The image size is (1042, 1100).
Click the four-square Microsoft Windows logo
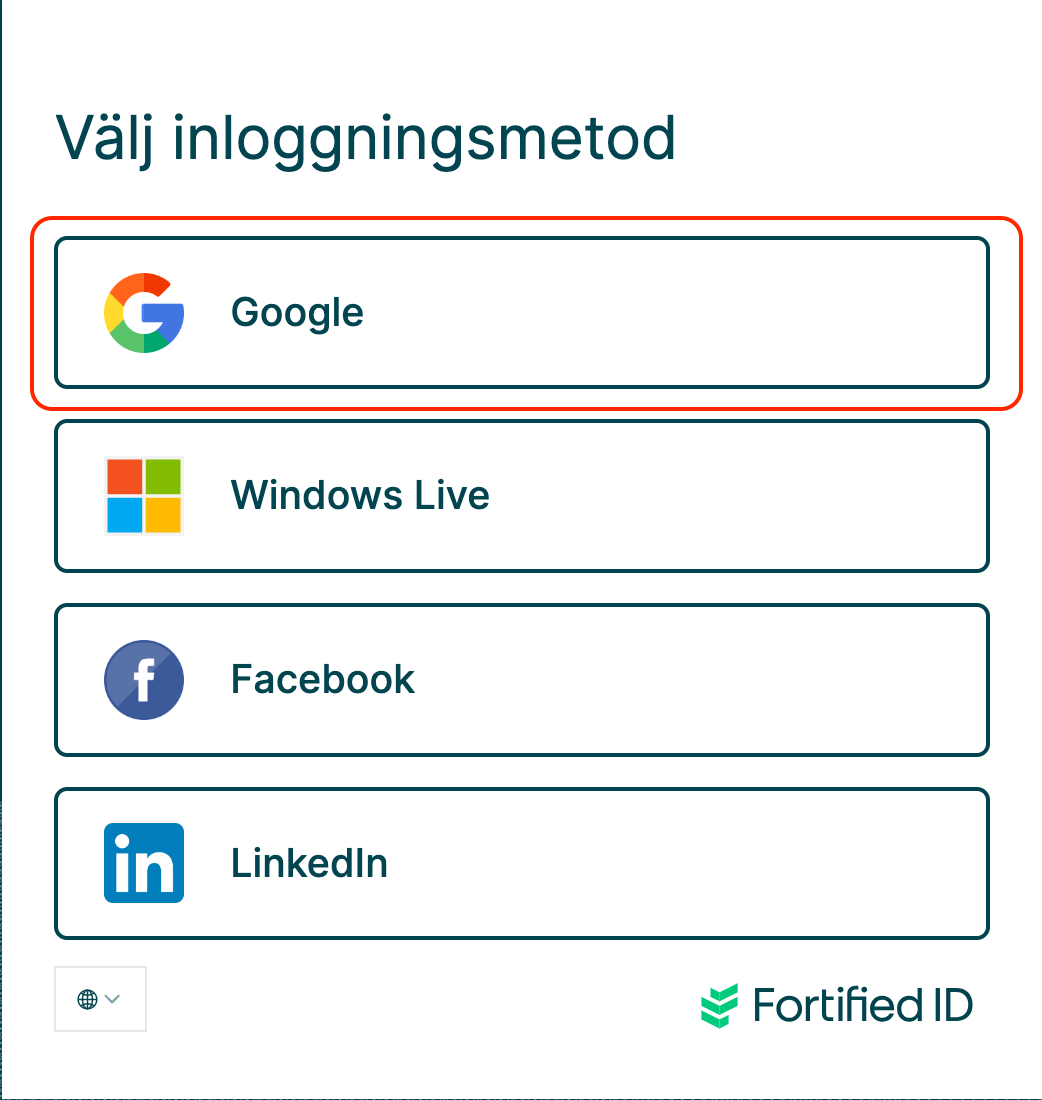point(144,496)
